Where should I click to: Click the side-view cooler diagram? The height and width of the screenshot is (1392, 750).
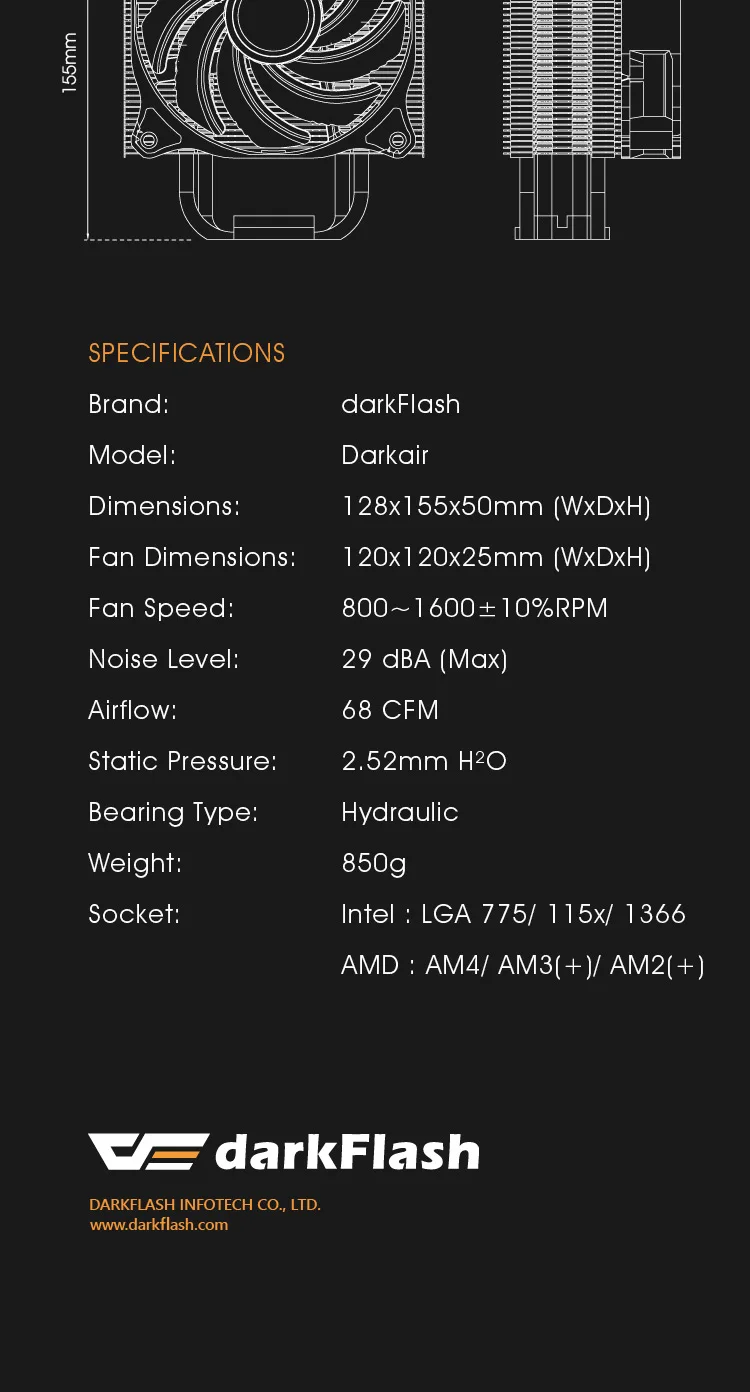[590, 110]
